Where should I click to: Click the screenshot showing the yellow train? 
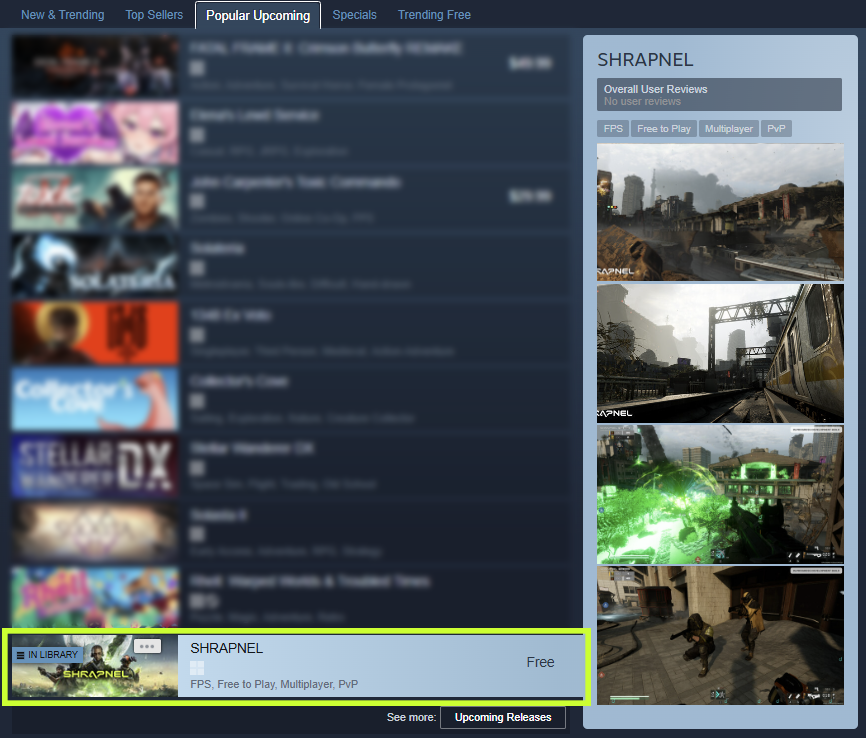(720, 353)
